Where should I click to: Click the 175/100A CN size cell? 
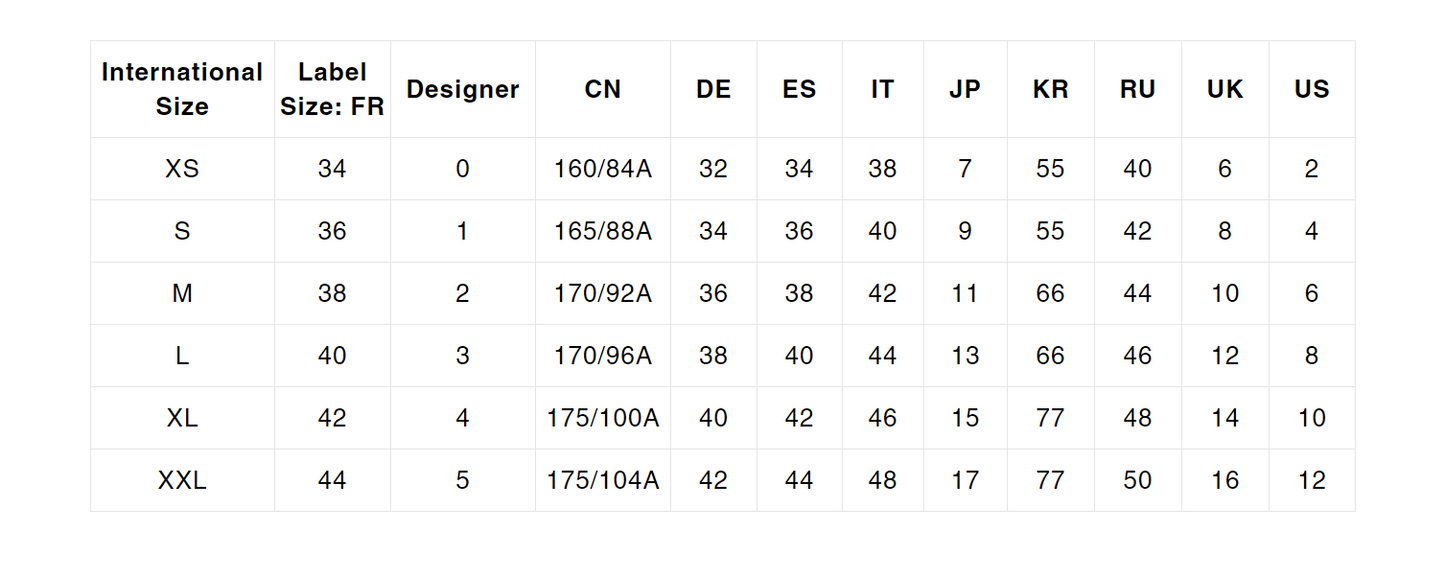602,418
